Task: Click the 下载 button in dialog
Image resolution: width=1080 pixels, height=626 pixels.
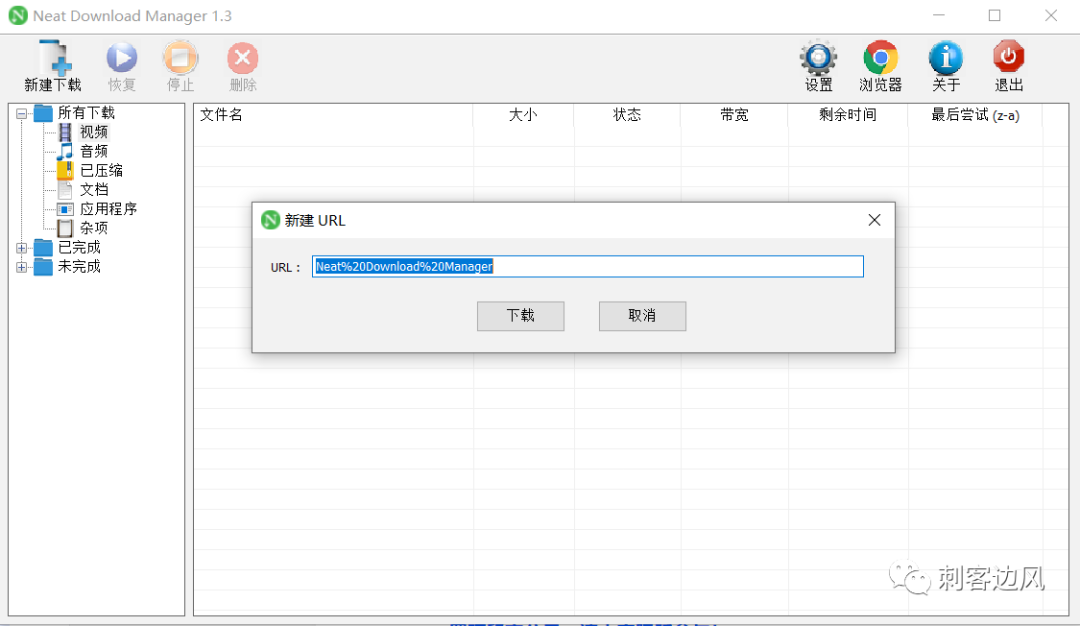Action: click(521, 315)
